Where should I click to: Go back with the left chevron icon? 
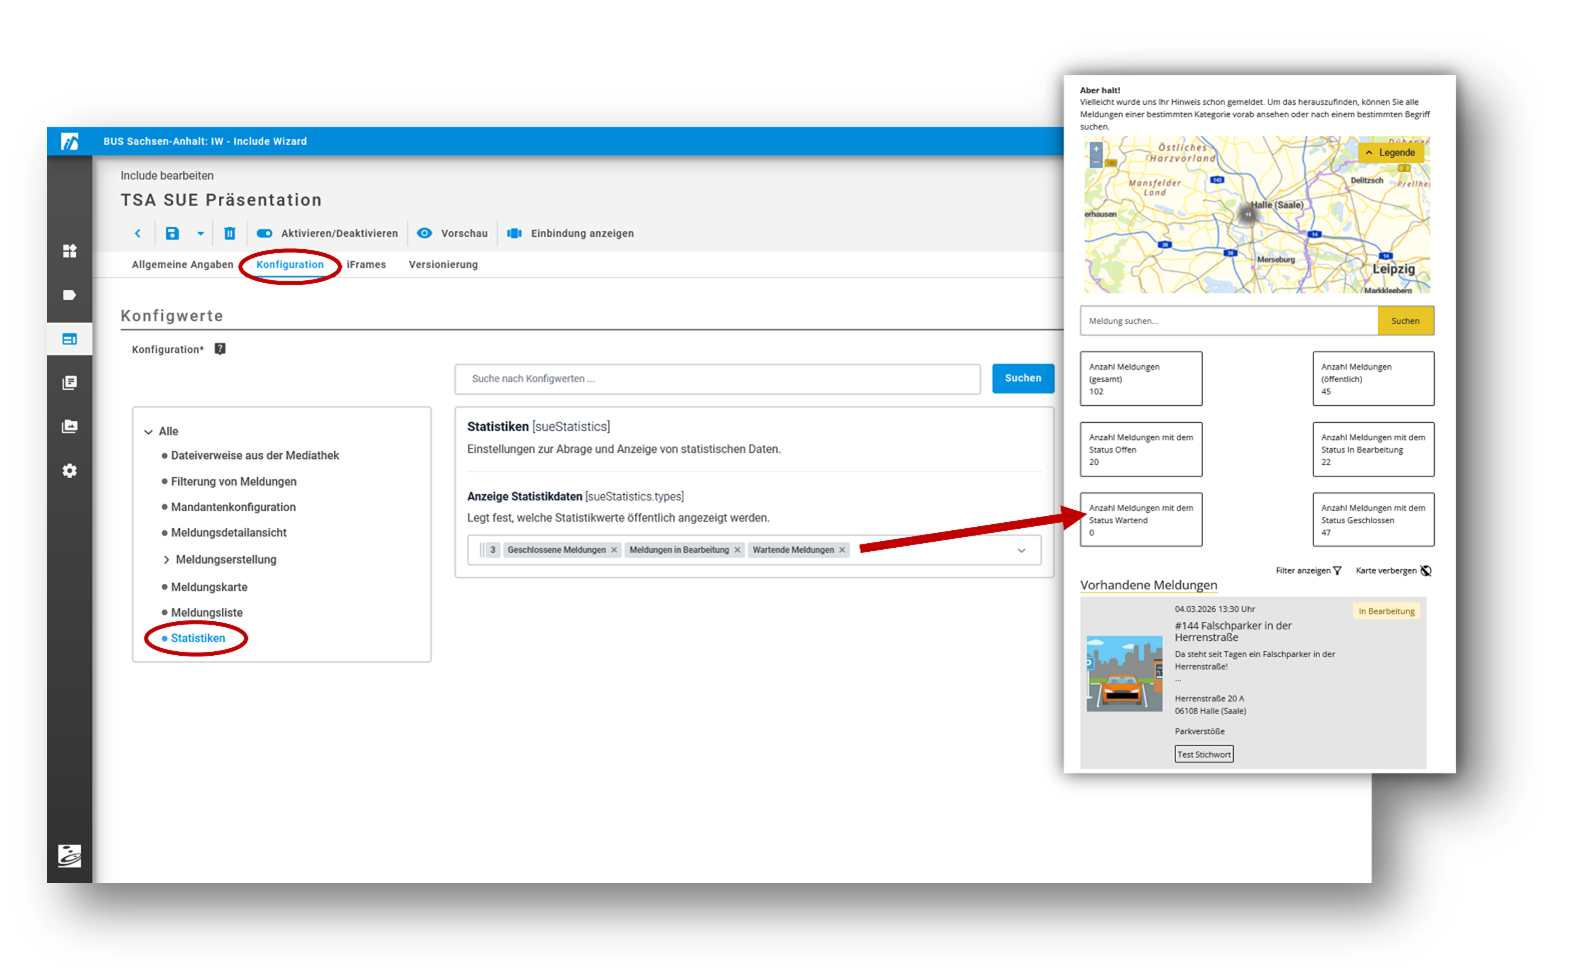tap(138, 234)
